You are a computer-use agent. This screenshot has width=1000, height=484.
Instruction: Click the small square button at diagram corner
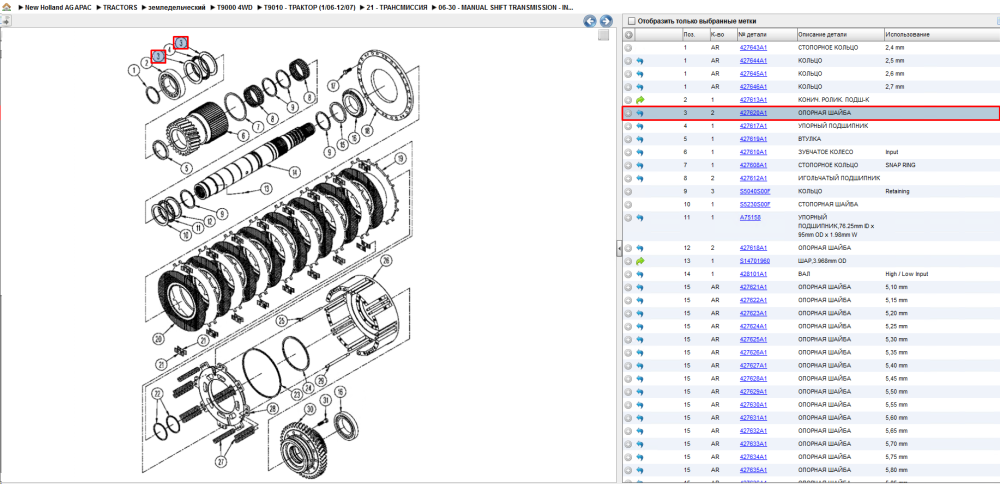coord(603,36)
